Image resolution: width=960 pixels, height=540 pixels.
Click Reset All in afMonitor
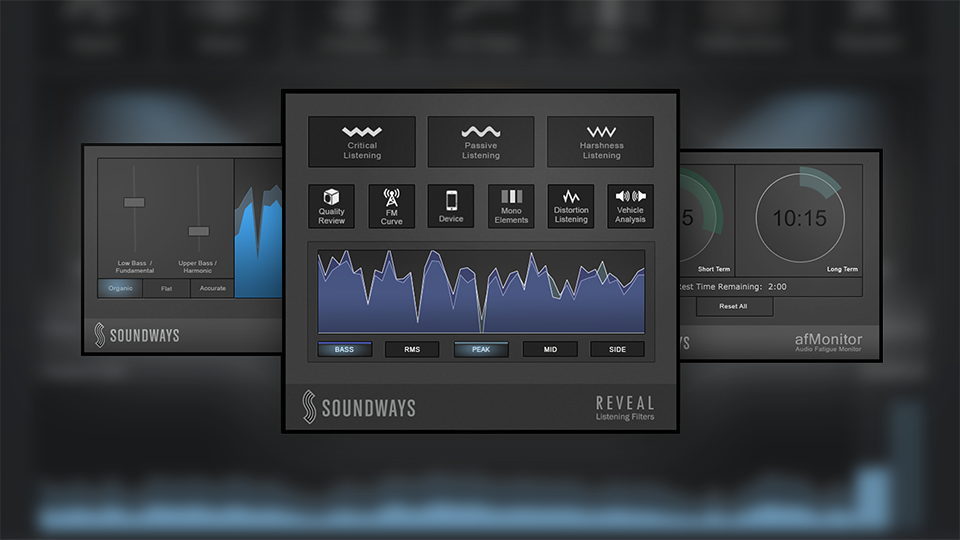coord(733,306)
